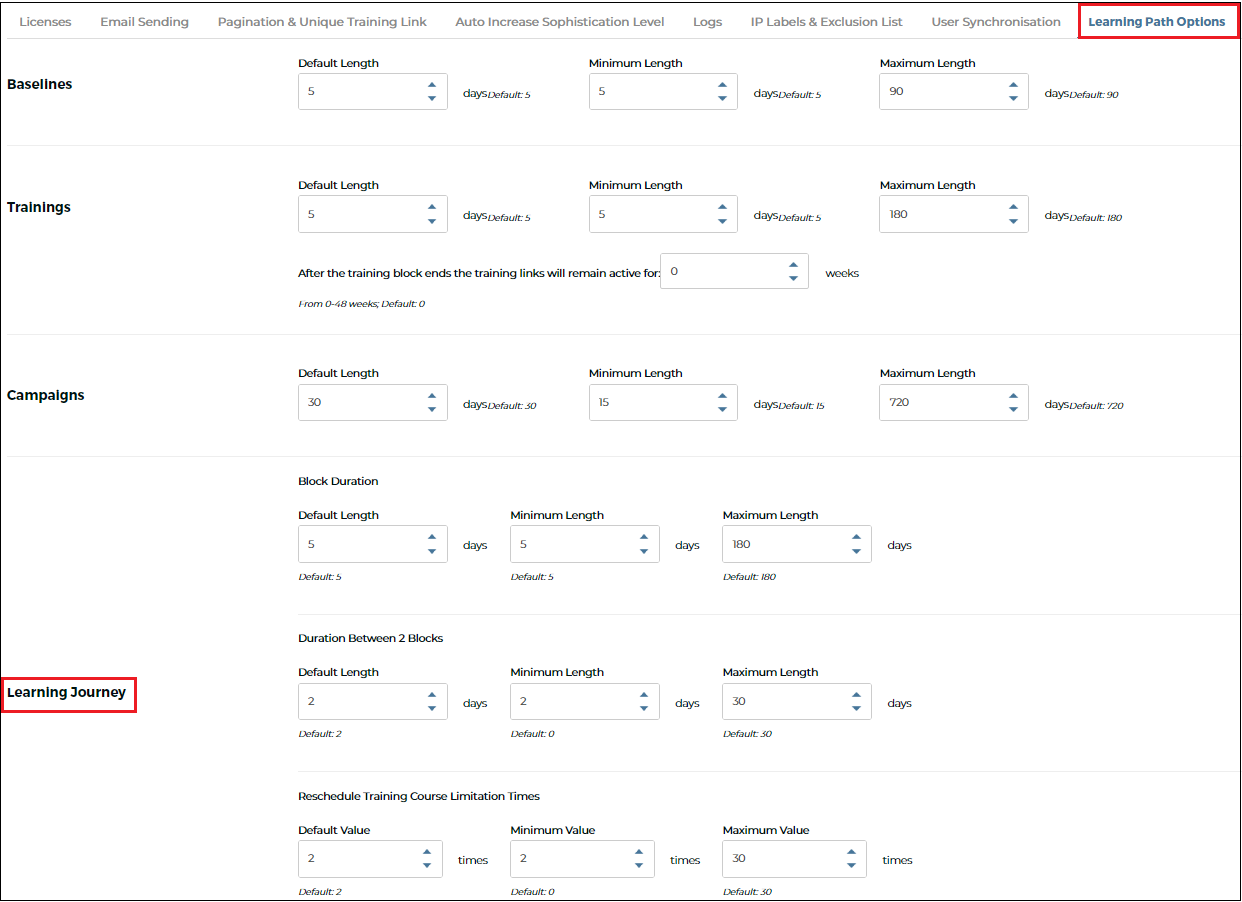
Task: Increase Reschedule Limitation Default Value up arrow
Action: pyautogui.click(x=426, y=852)
